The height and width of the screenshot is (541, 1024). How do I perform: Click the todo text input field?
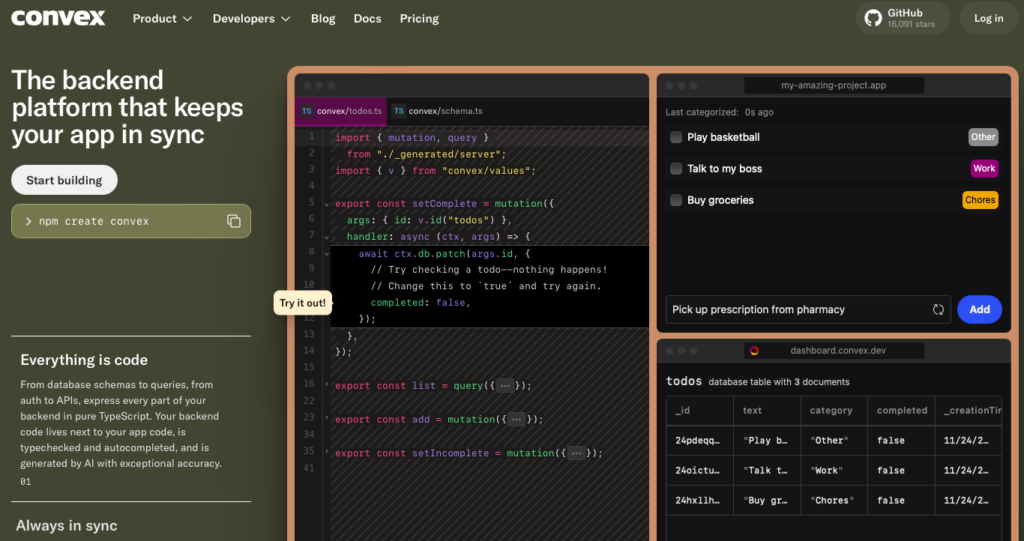pos(809,310)
